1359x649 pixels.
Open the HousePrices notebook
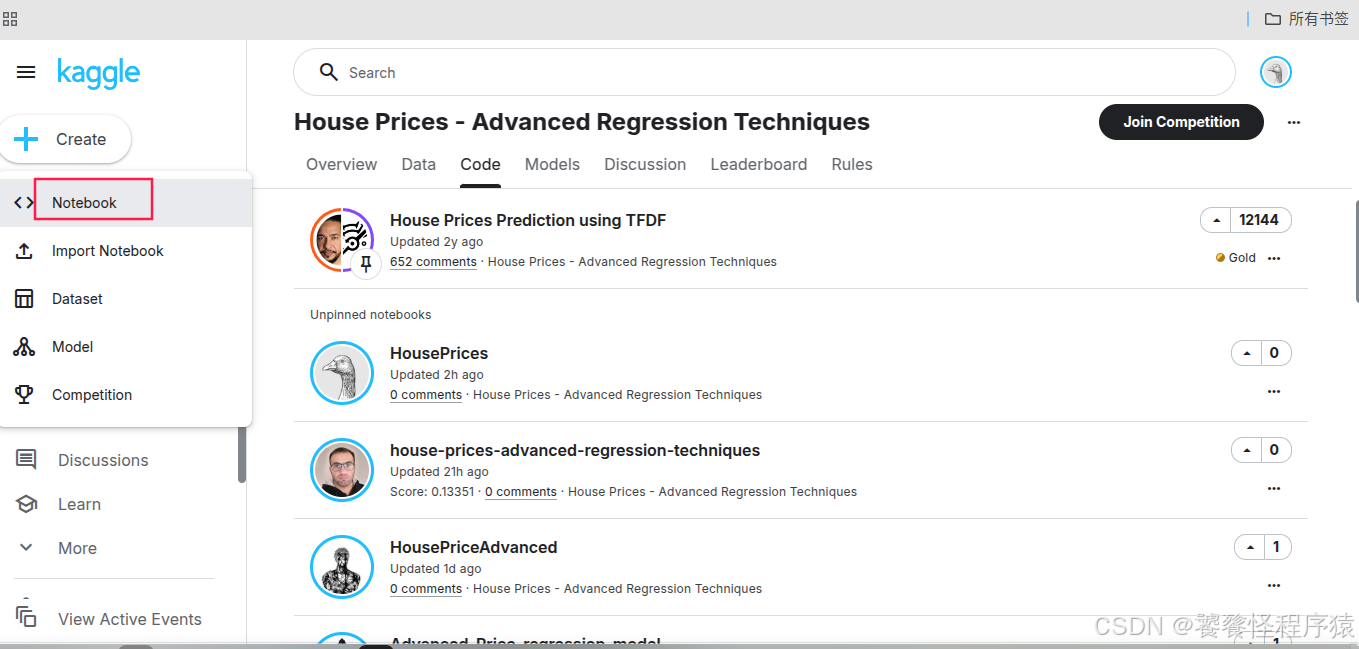tap(439, 353)
